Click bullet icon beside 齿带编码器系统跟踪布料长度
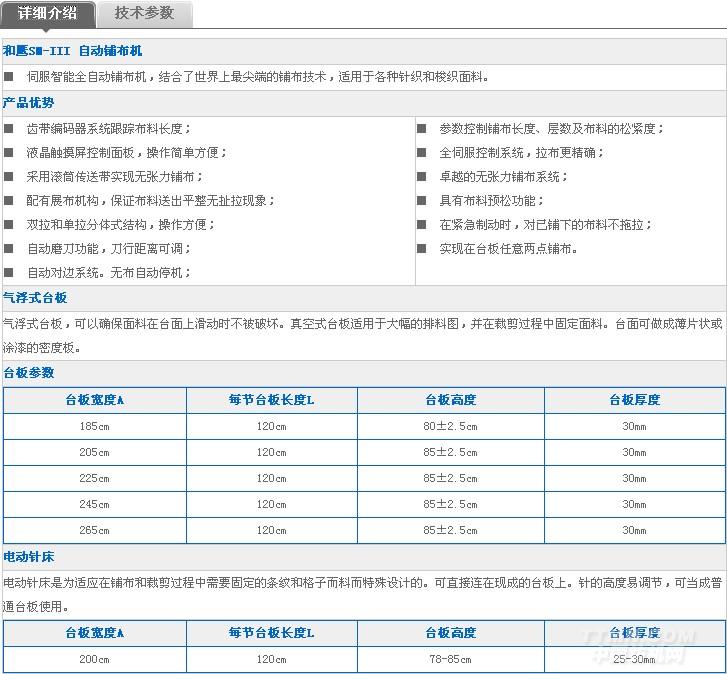727x674 pixels. [x=9, y=129]
